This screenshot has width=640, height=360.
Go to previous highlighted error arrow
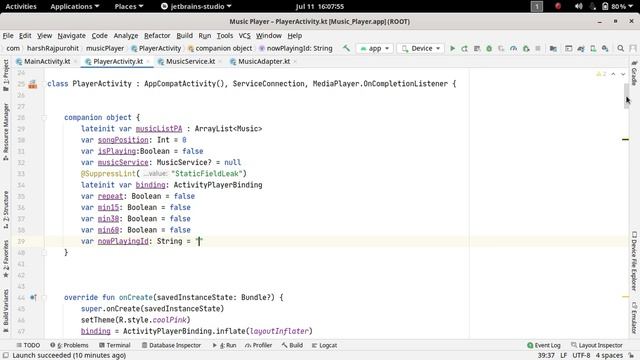[x=613, y=74]
